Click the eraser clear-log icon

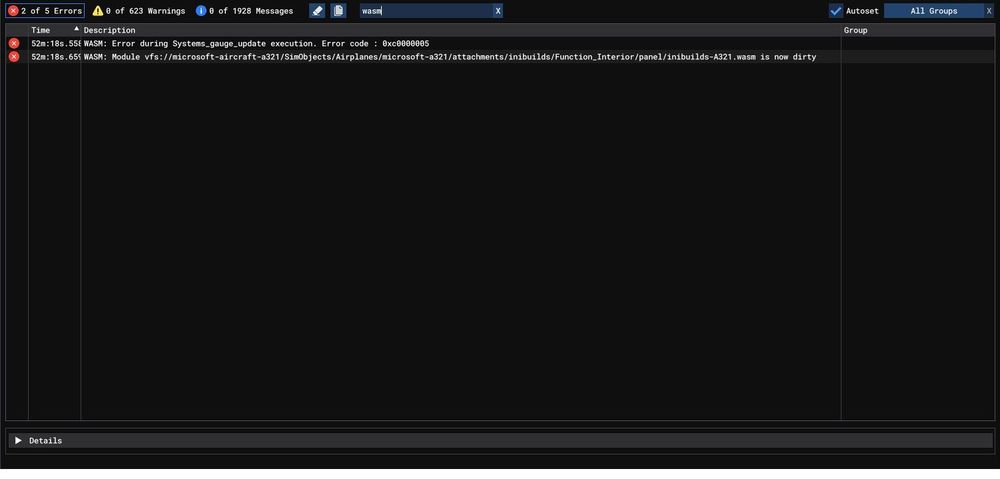tap(317, 11)
